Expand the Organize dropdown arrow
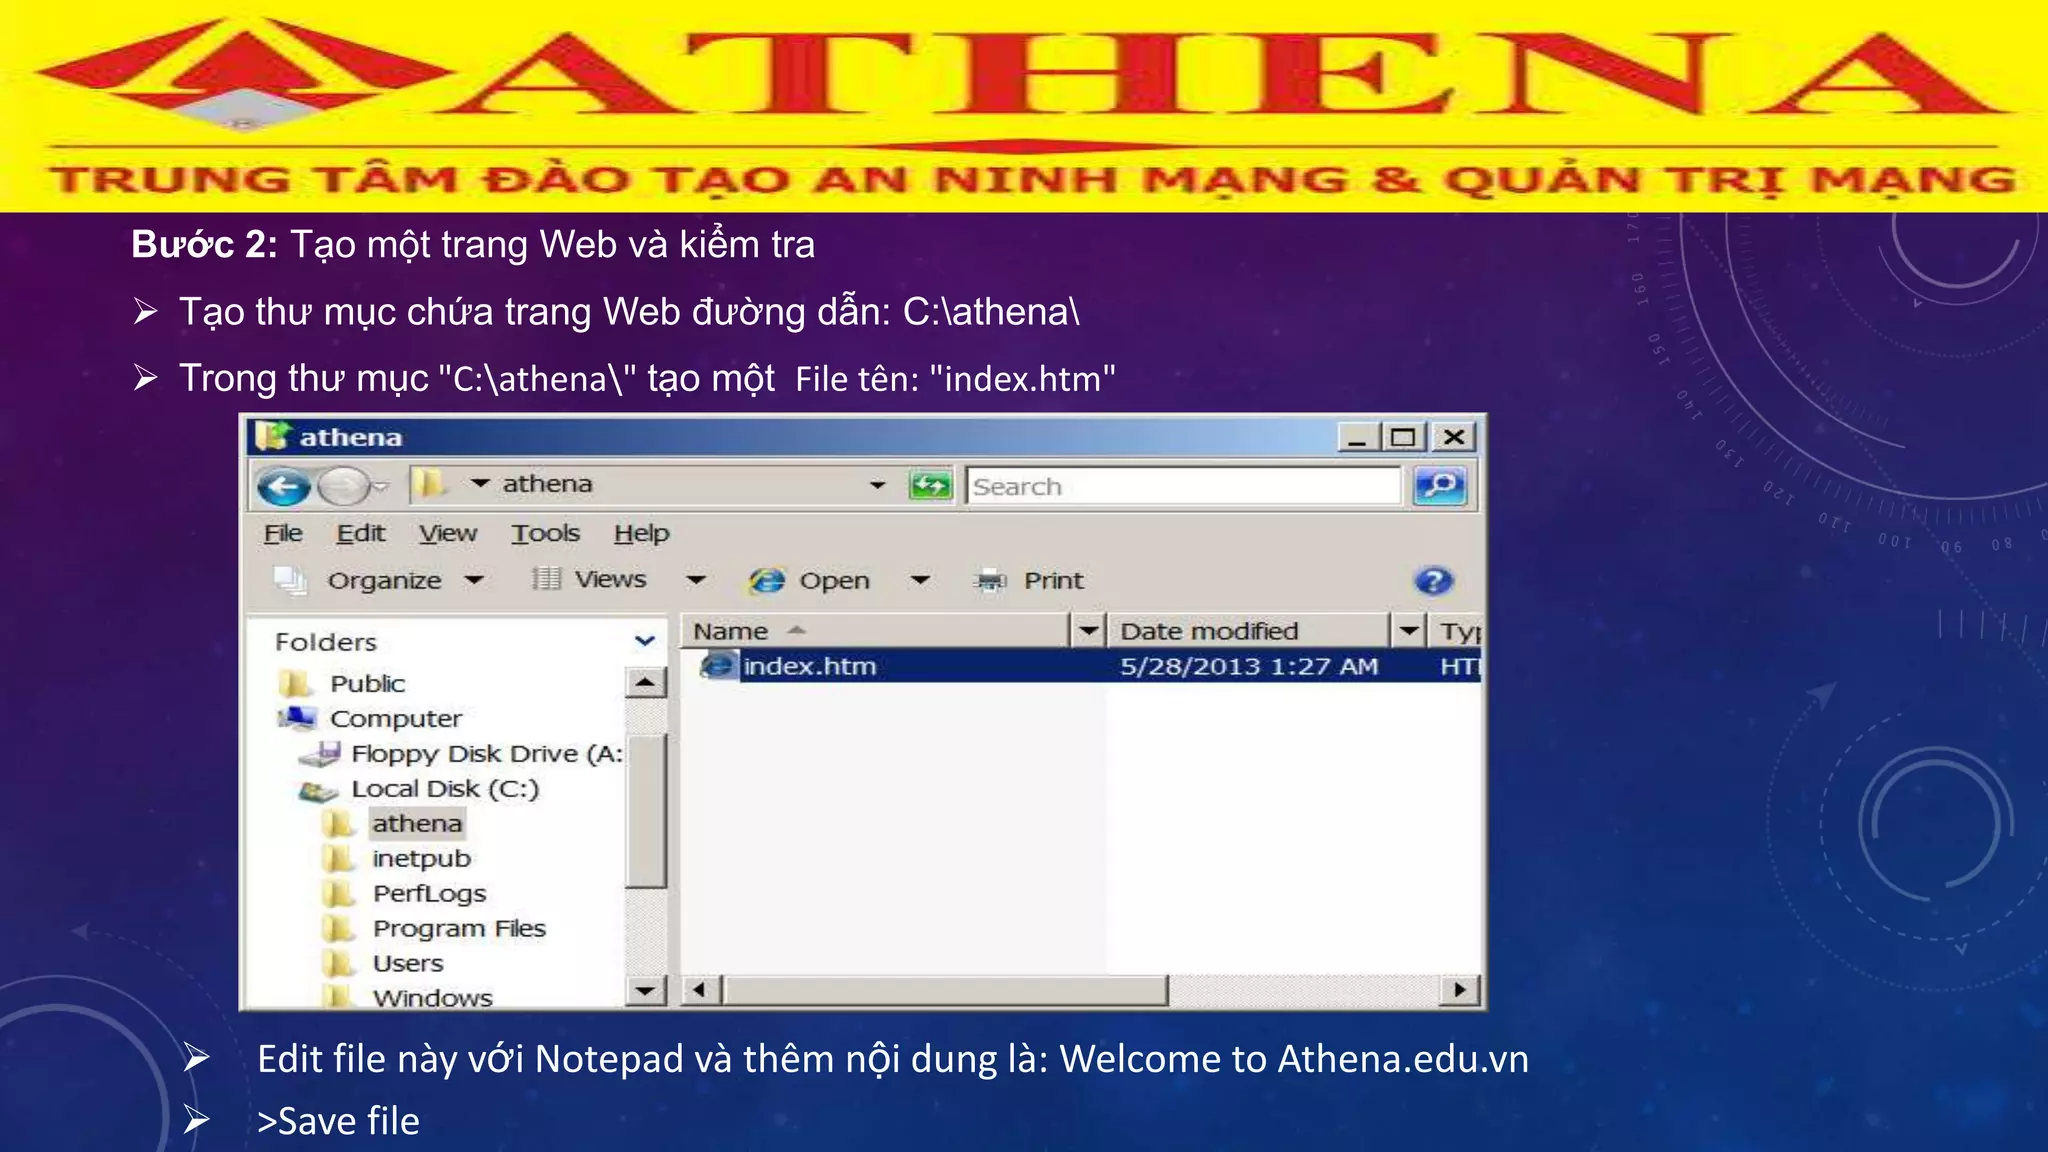The height and width of the screenshot is (1152, 2048). click(474, 581)
